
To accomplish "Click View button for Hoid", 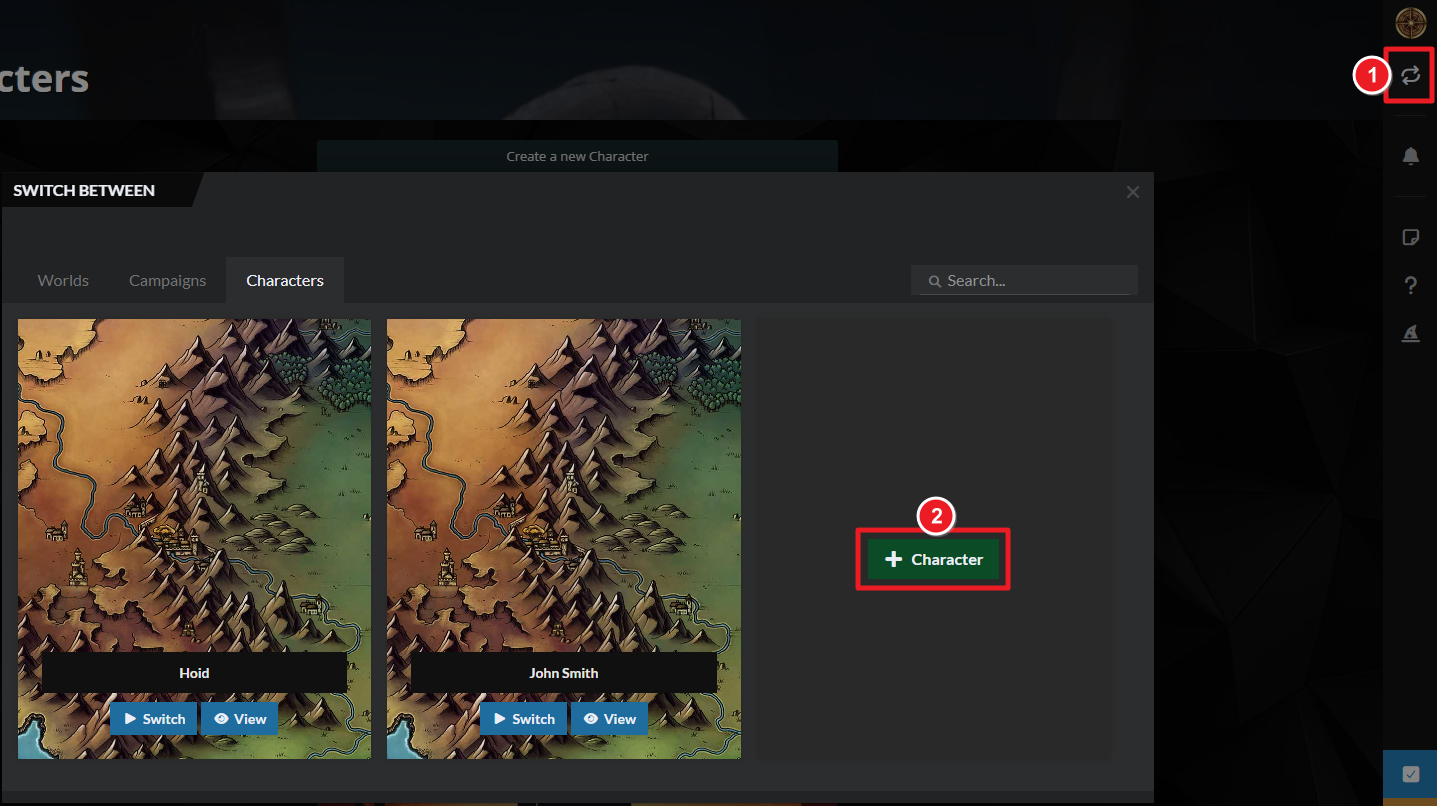I will point(240,718).
